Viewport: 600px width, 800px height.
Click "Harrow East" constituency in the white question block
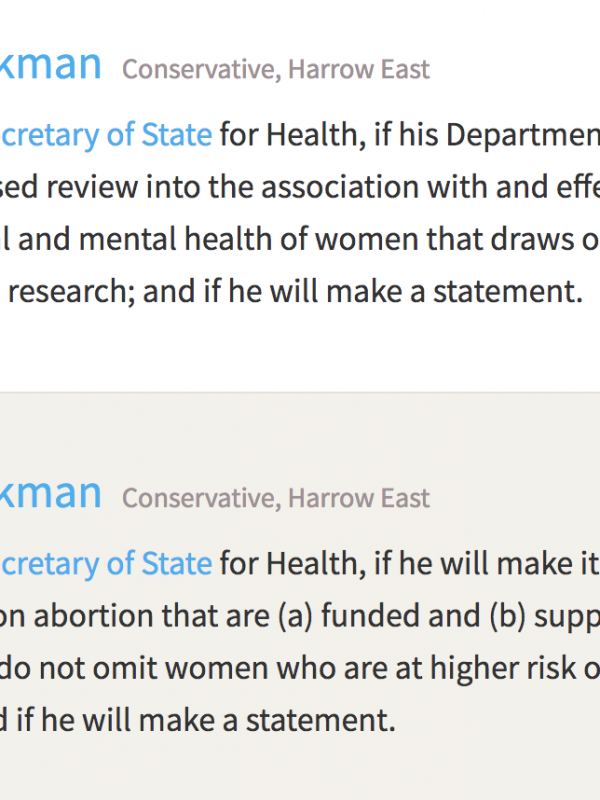[x=359, y=69]
